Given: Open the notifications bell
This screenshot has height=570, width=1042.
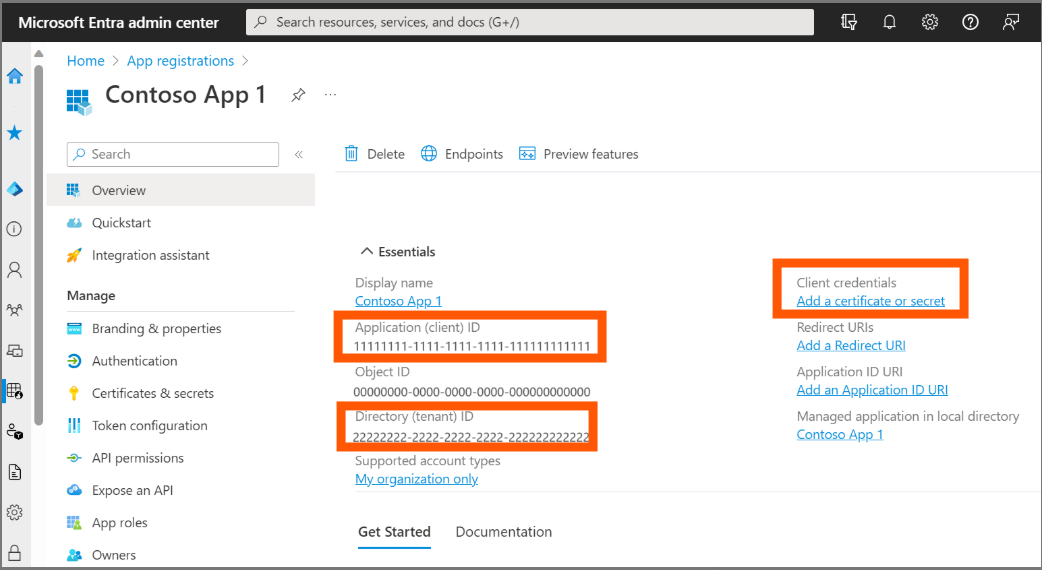Looking at the screenshot, I should click(x=889, y=22).
